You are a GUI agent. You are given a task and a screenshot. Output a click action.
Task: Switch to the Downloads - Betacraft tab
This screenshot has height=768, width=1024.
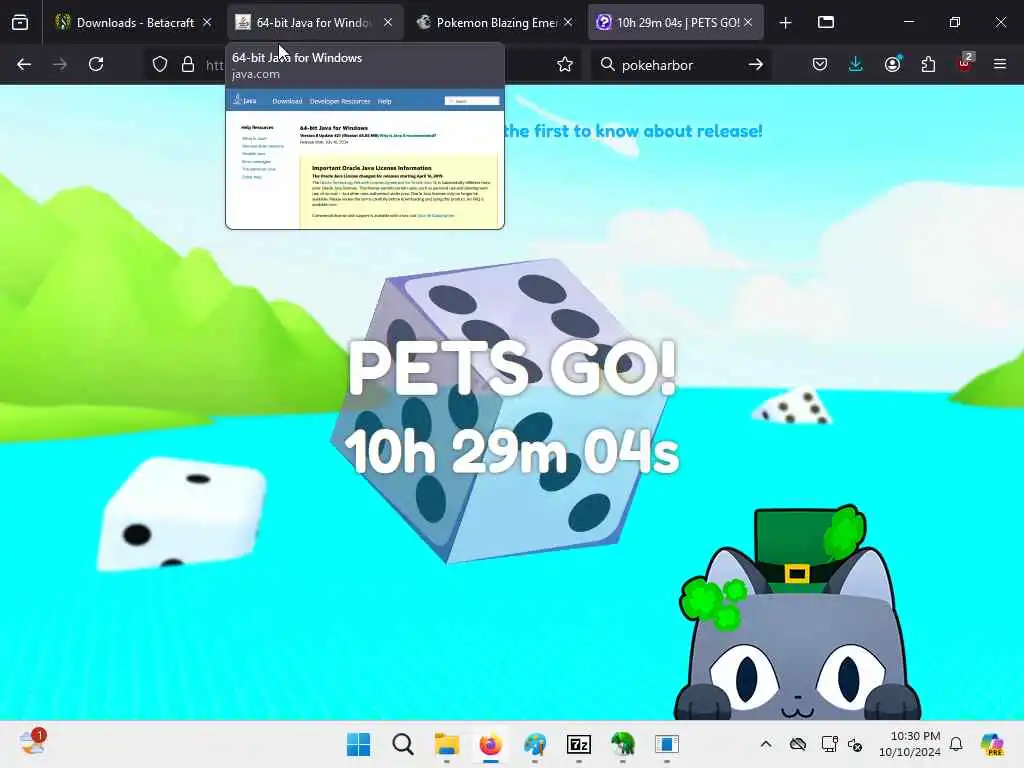tap(135, 22)
